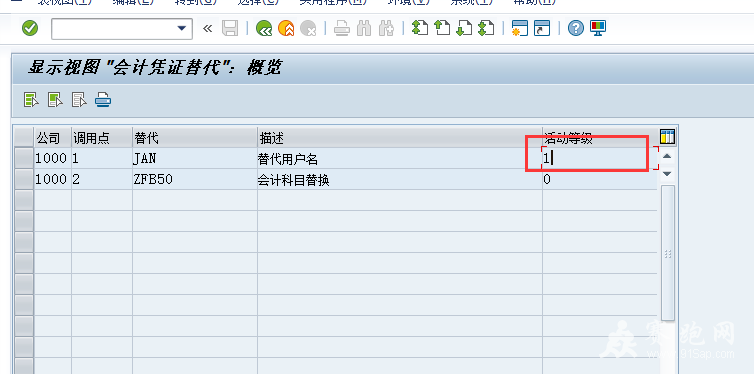The height and width of the screenshot is (374, 754).
Task: Click the activity level cell showing 0
Action: 600,179
